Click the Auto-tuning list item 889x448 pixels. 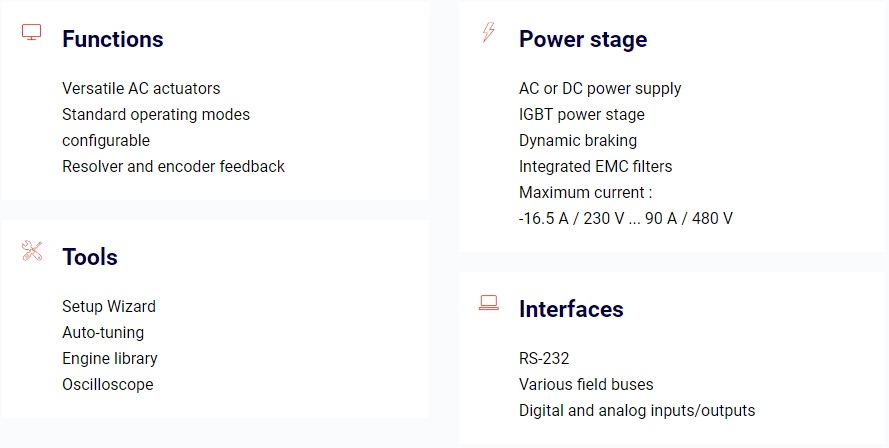[x=103, y=332]
